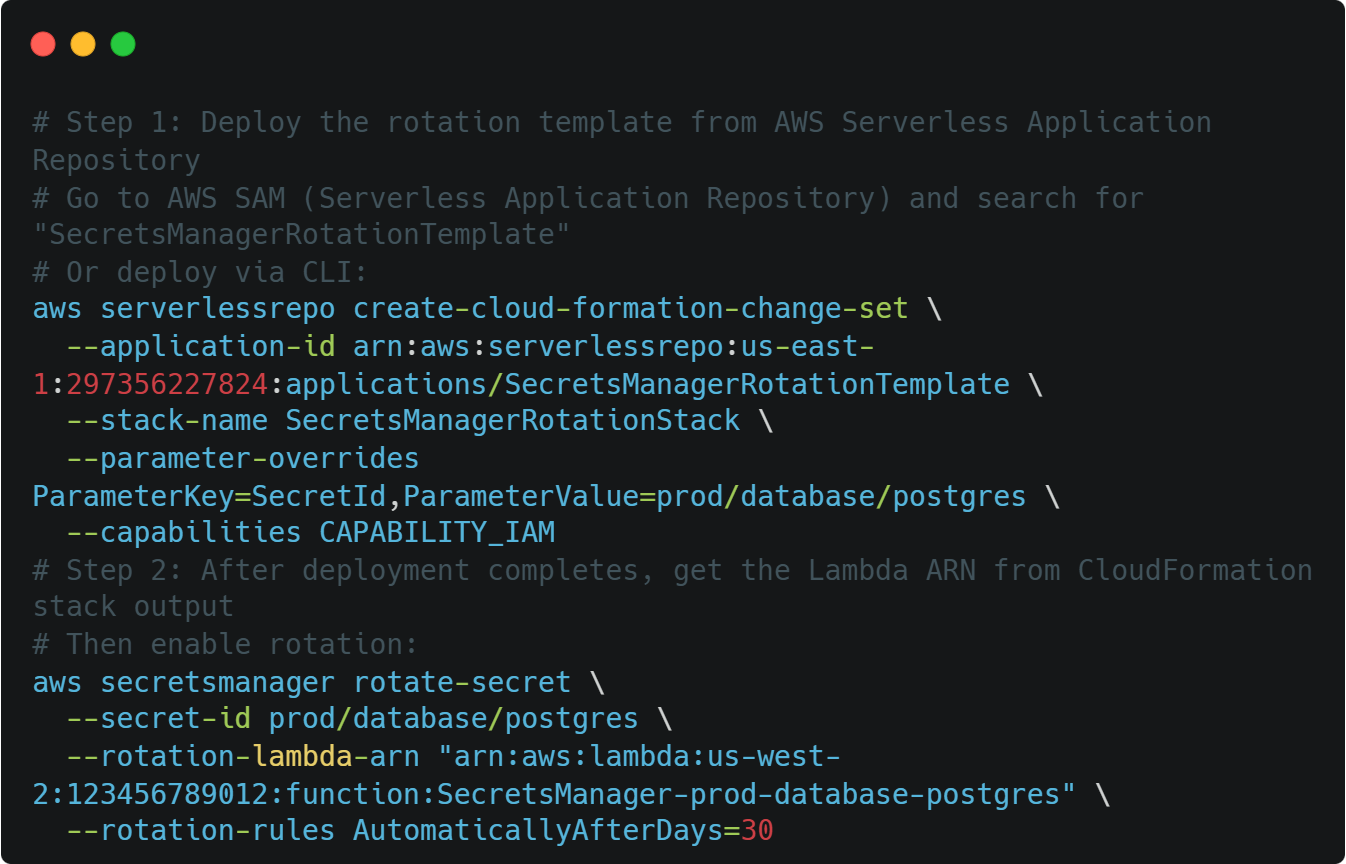Click the green maximize window dot
1346x864 pixels.
point(123,44)
